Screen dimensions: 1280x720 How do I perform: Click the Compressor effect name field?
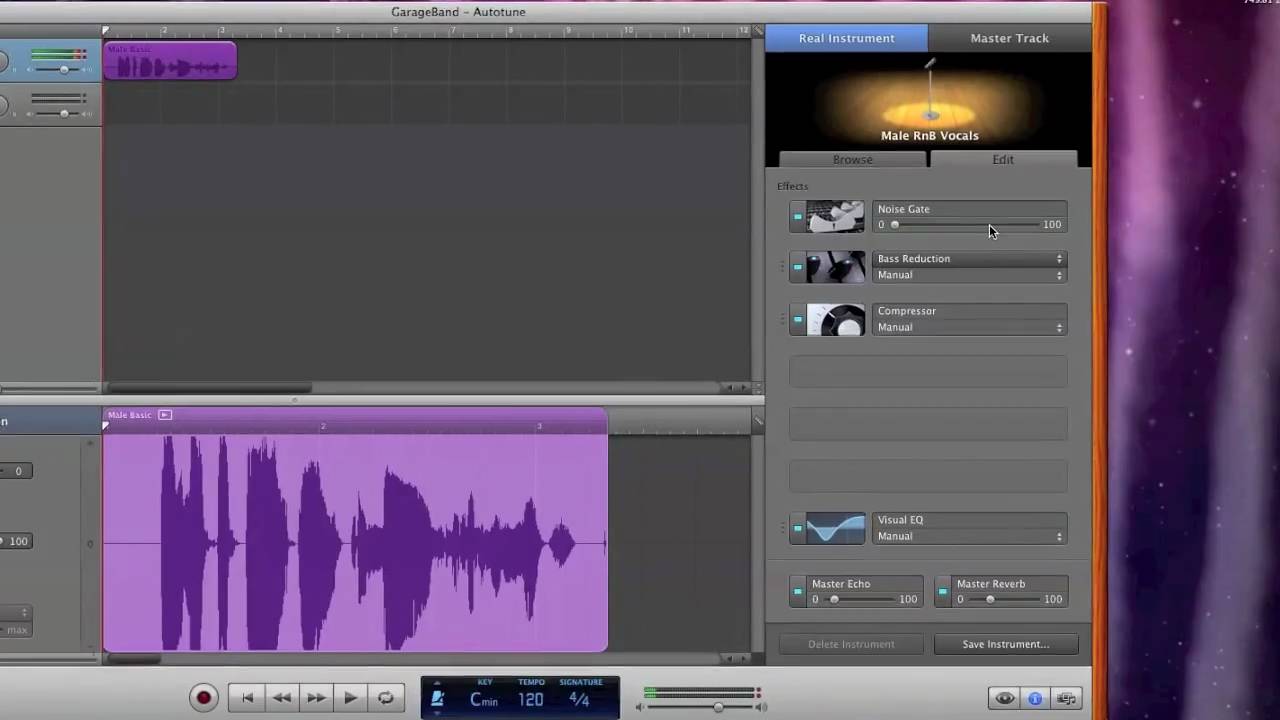tap(969, 311)
